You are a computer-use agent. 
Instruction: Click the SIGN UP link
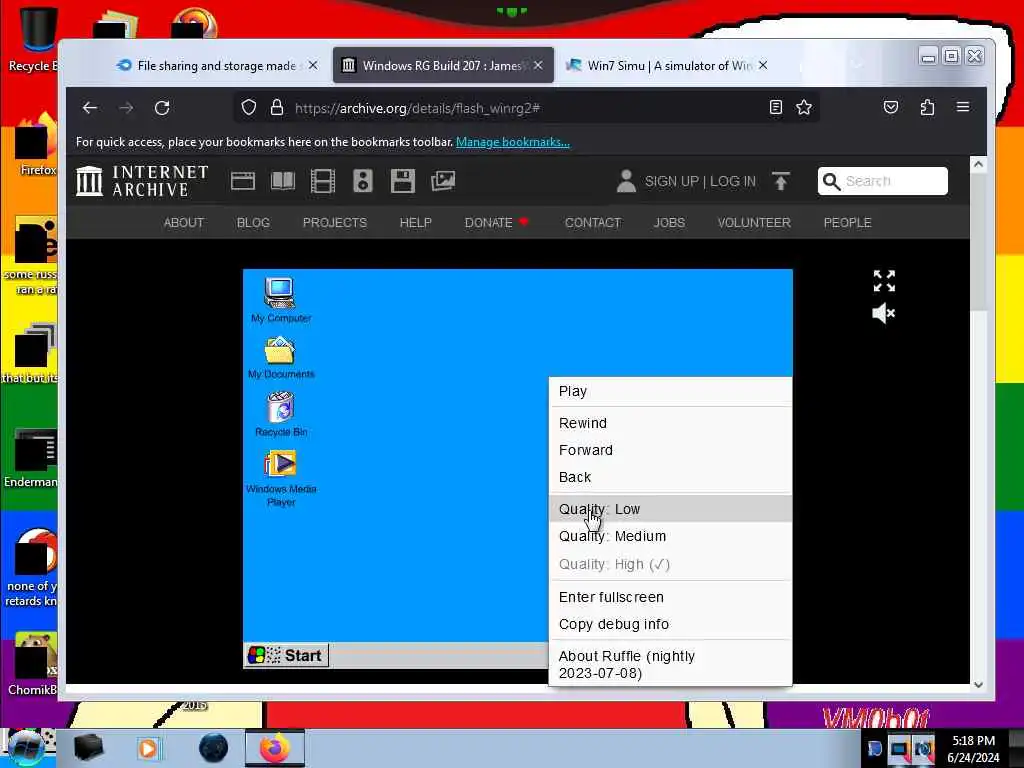tap(672, 181)
